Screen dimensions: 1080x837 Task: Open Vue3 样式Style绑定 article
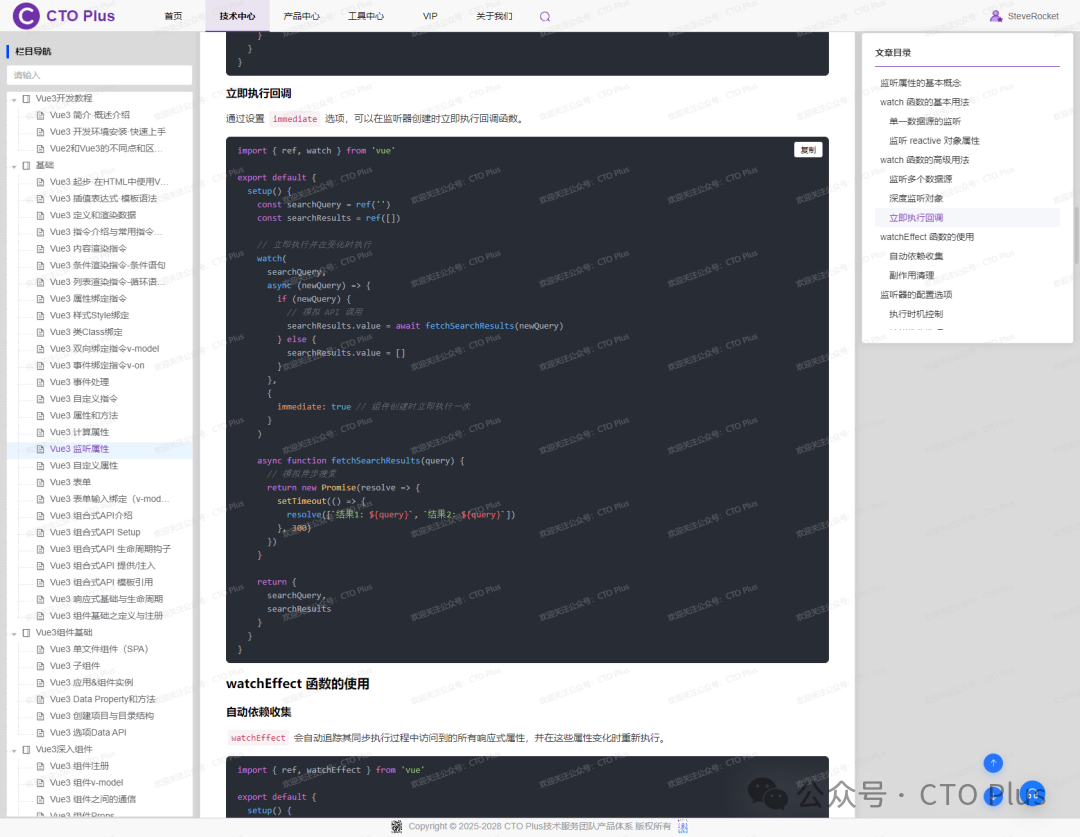90,316
